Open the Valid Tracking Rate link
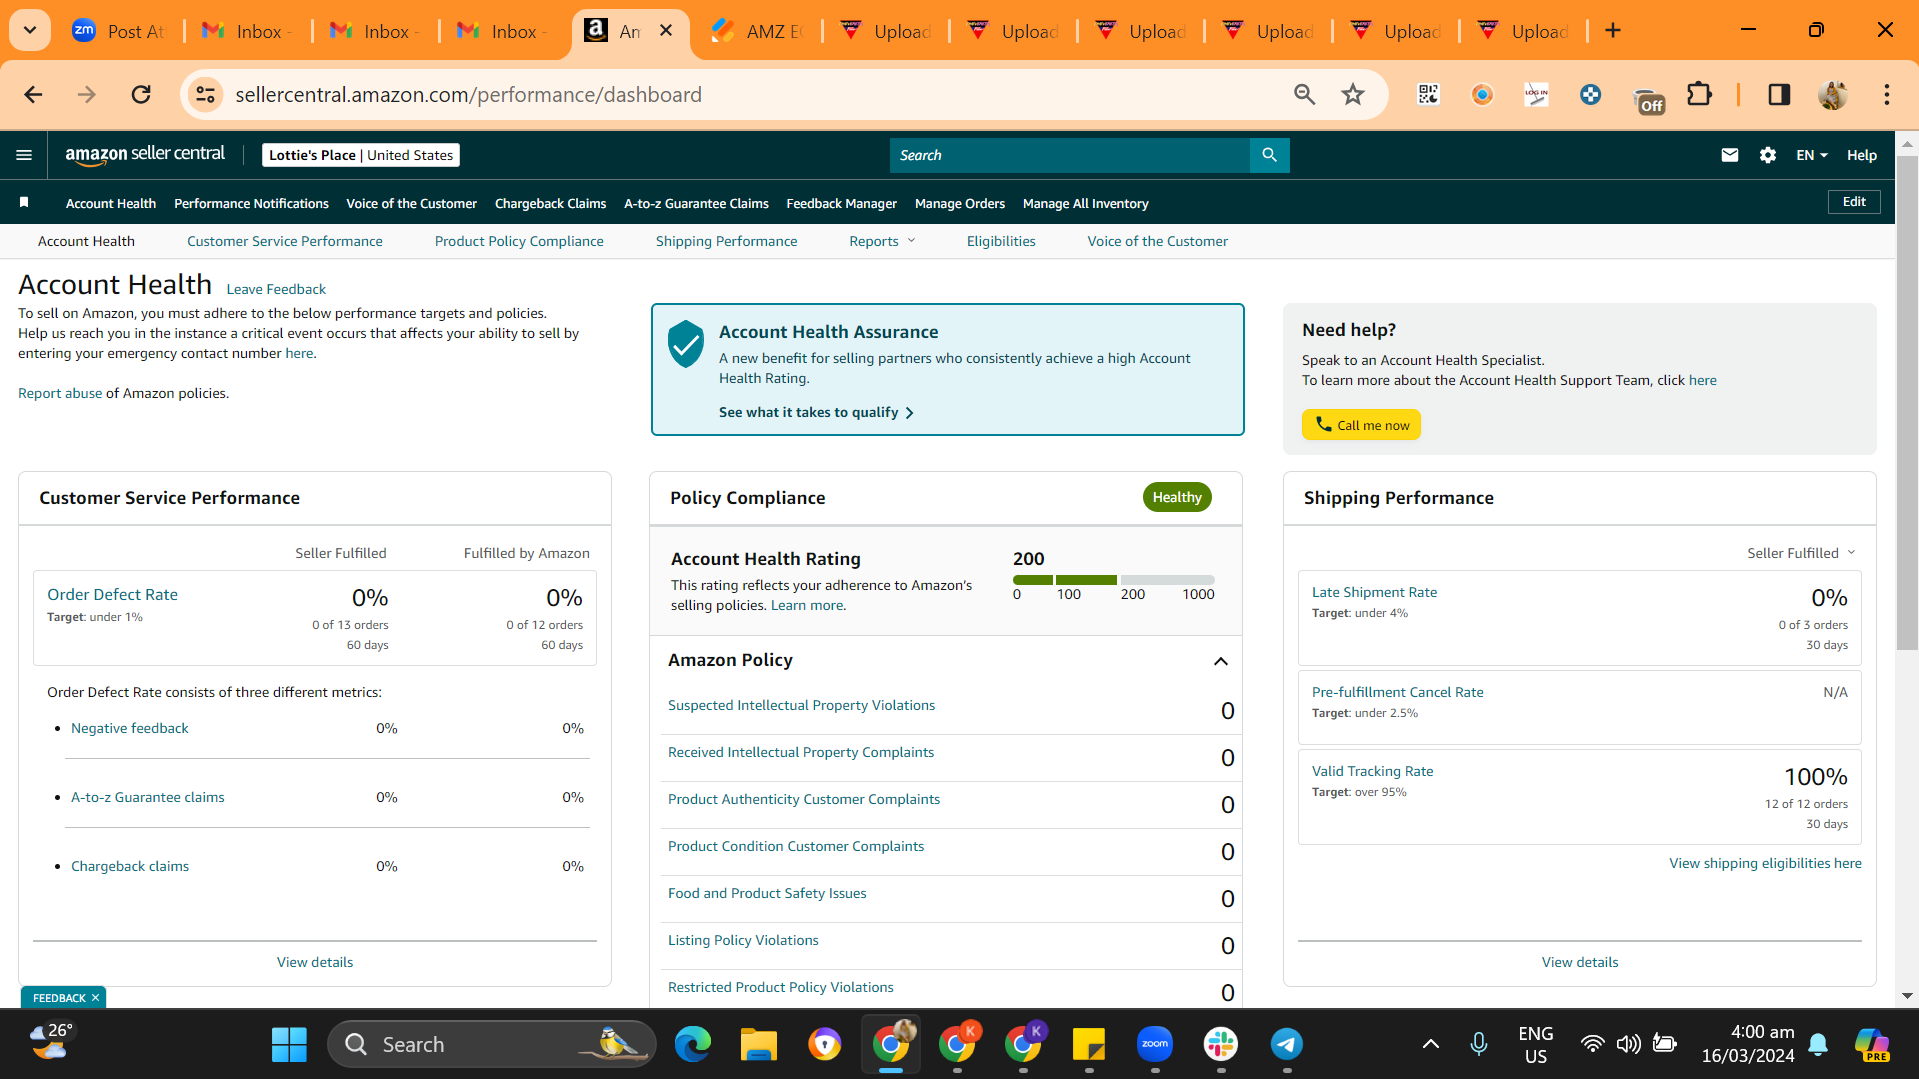Image resolution: width=1919 pixels, height=1079 pixels. click(1372, 771)
